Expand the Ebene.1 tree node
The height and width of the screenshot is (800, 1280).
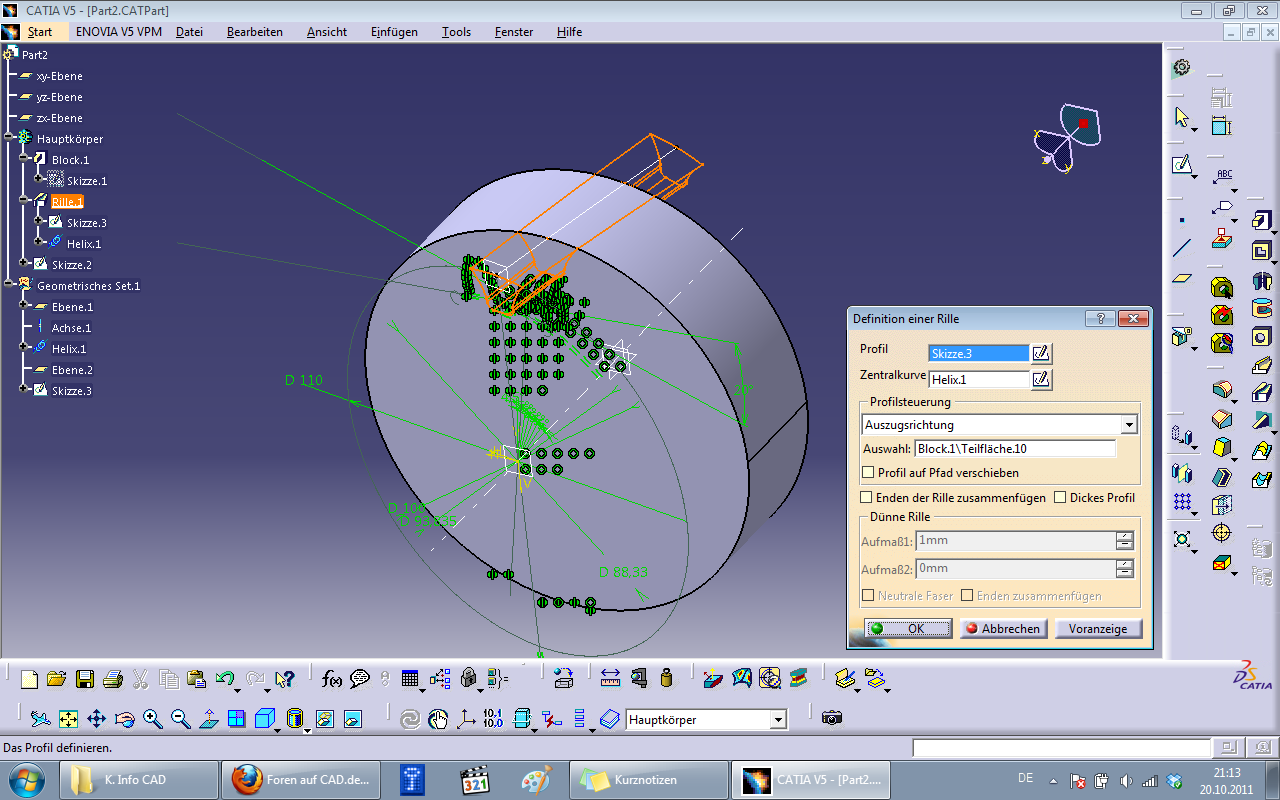[x=24, y=306]
